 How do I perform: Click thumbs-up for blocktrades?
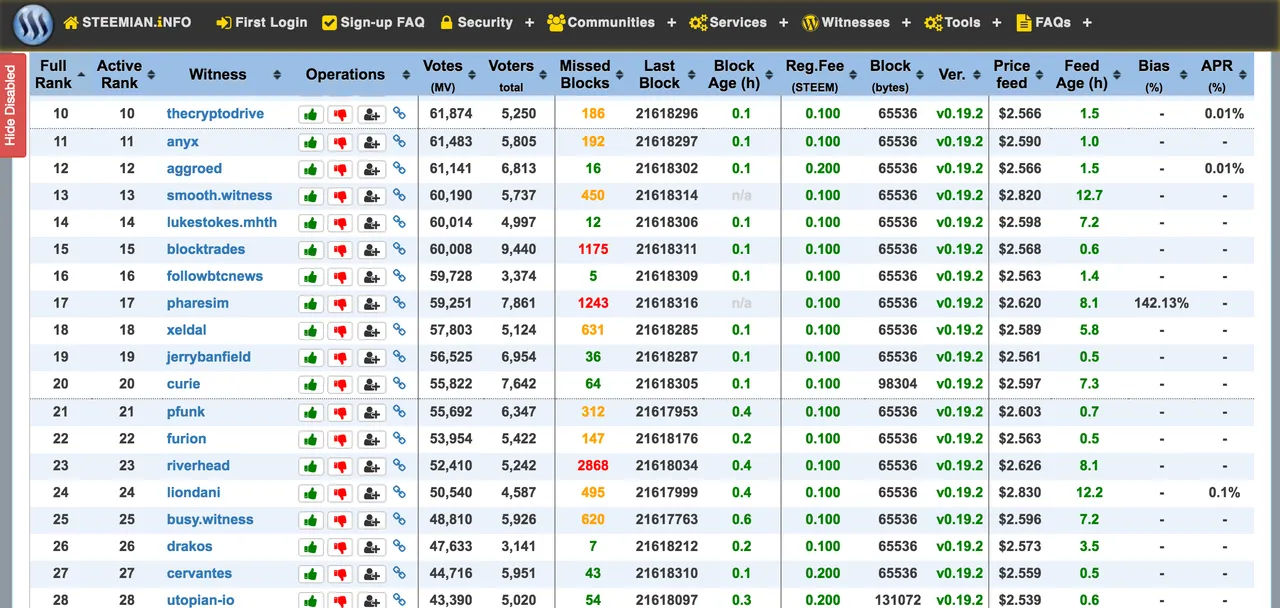[x=311, y=250]
